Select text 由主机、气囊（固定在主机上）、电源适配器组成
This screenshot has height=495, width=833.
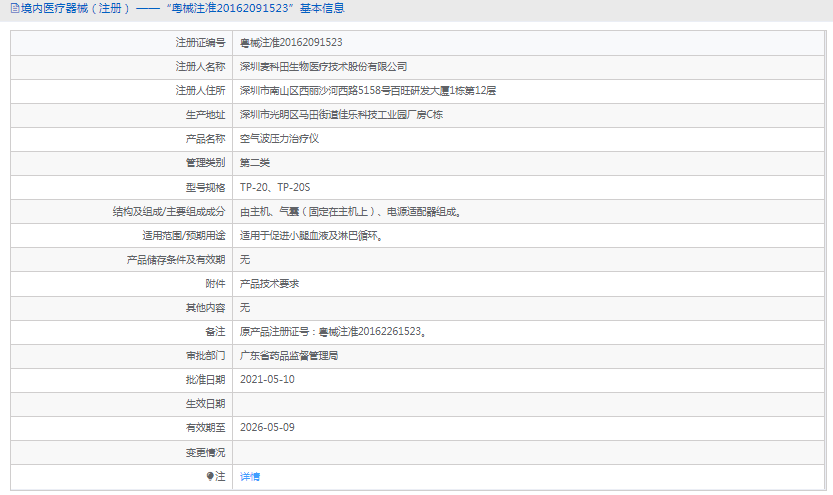coord(348,211)
